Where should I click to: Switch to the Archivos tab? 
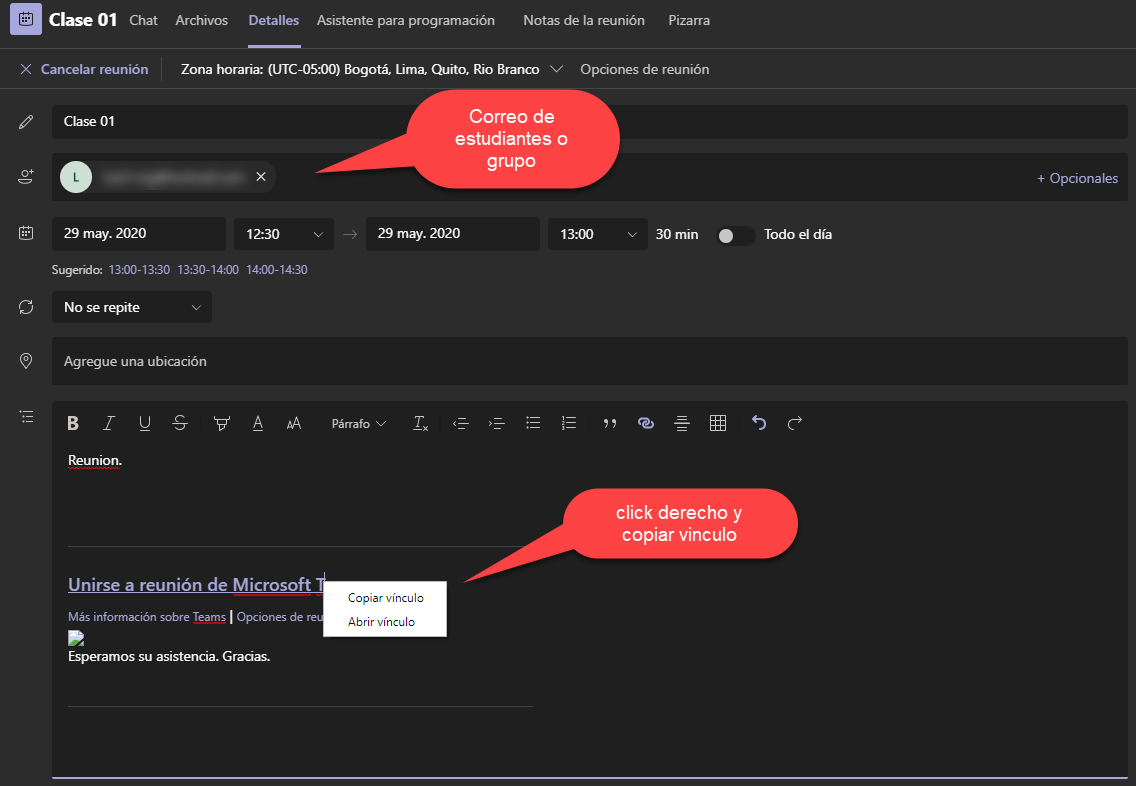tap(201, 20)
